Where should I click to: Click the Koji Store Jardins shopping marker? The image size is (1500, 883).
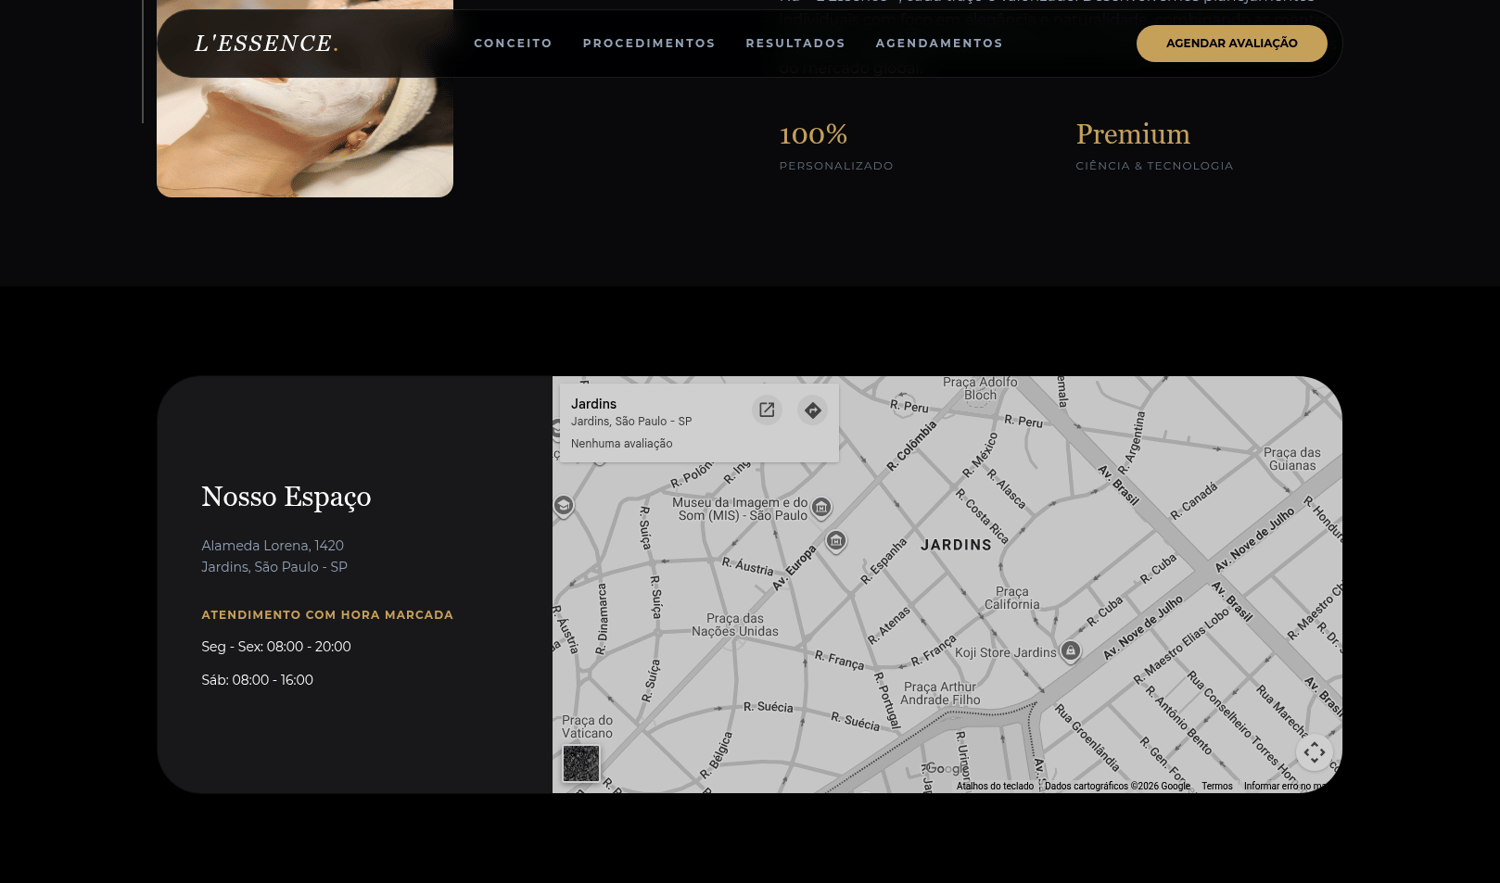(1070, 651)
